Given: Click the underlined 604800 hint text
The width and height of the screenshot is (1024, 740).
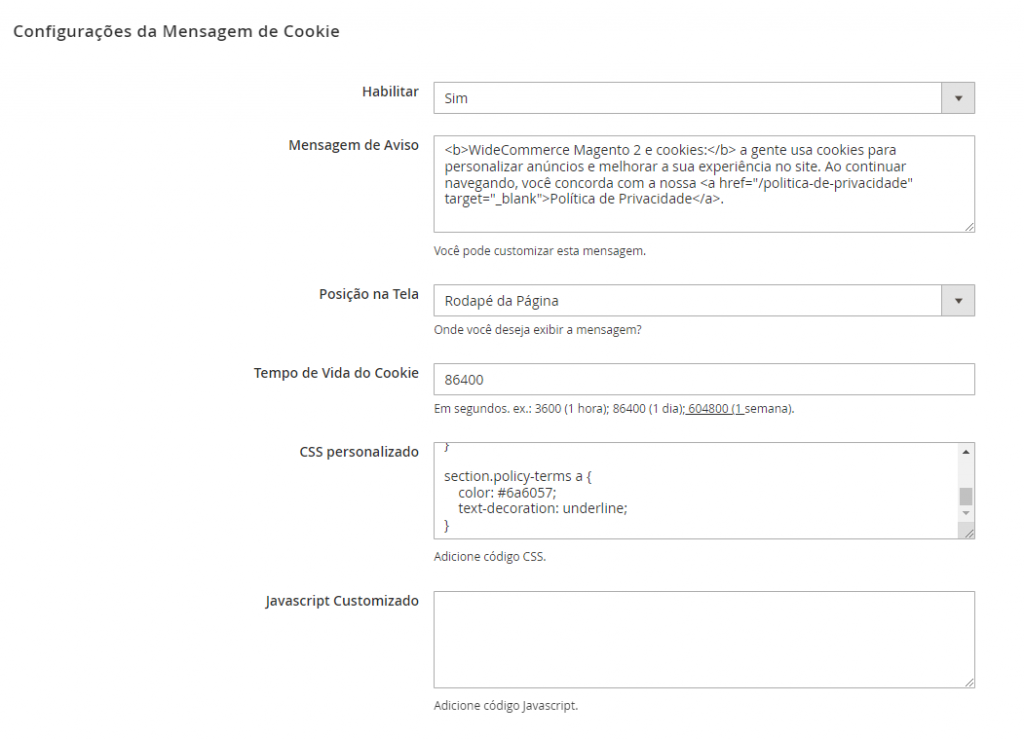Looking at the screenshot, I should tap(708, 409).
